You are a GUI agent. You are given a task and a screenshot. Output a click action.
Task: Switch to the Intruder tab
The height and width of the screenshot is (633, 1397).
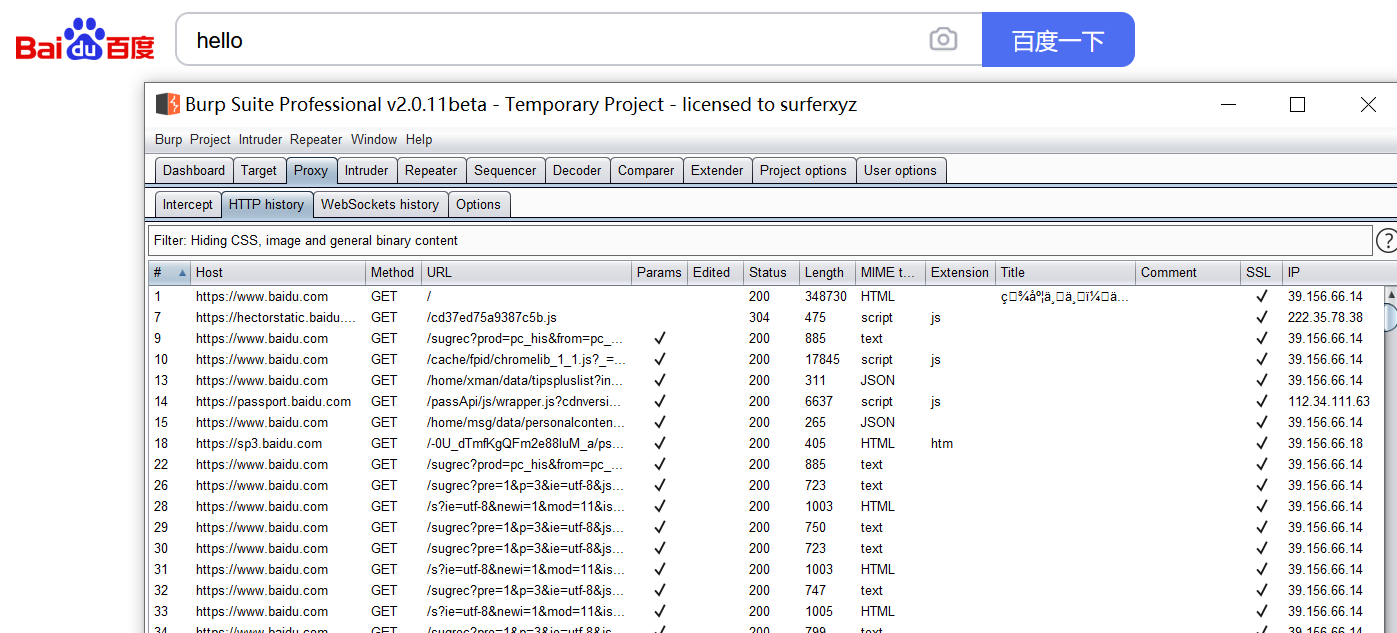click(367, 171)
